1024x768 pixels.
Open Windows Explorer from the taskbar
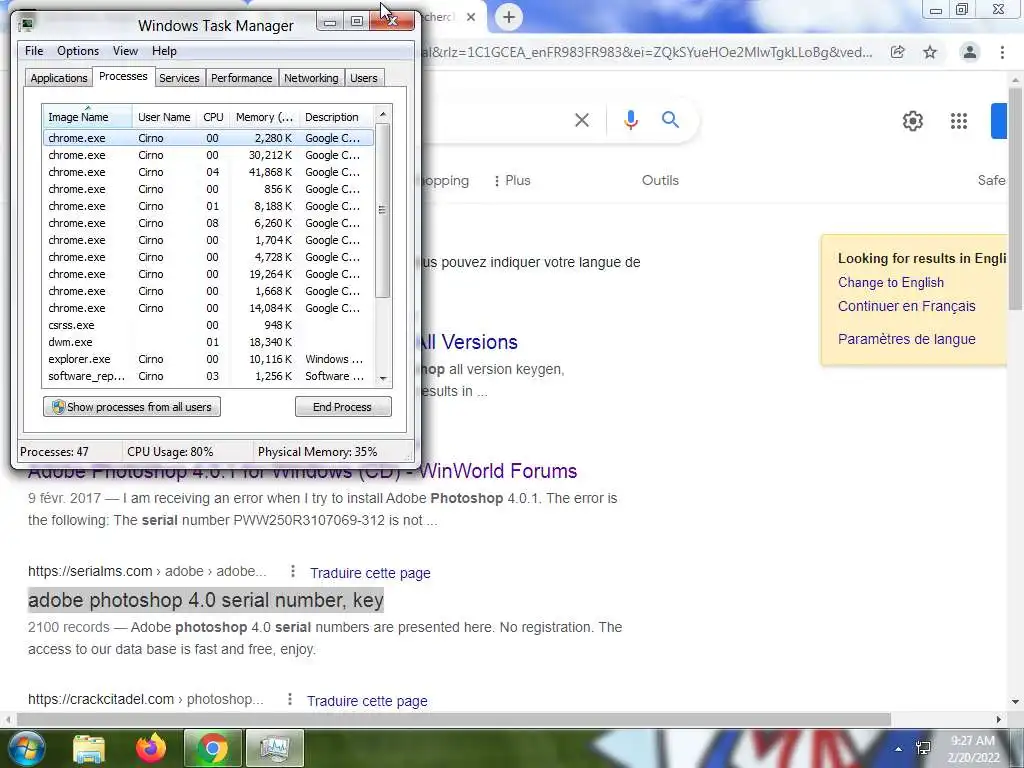point(89,748)
